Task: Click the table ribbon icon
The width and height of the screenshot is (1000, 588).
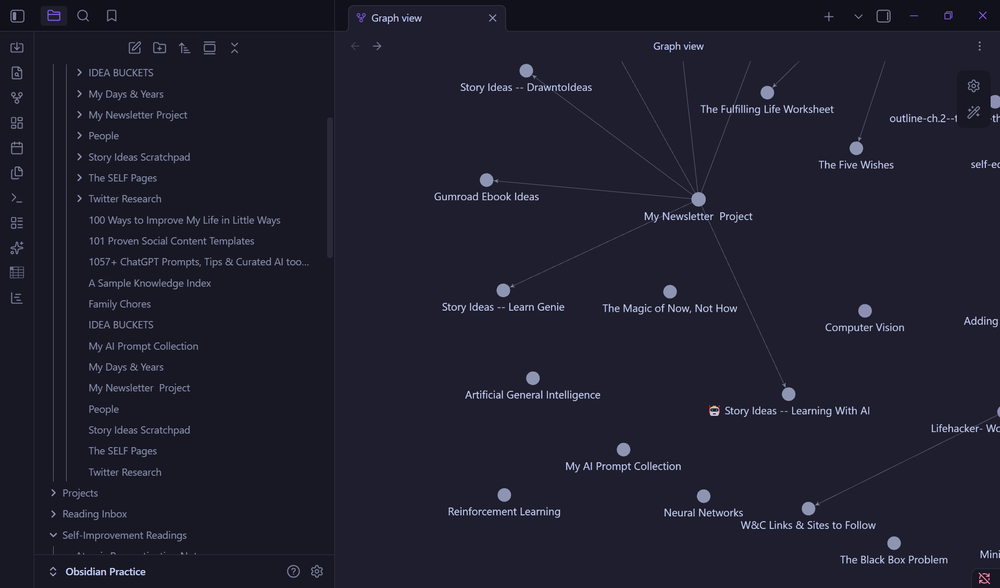Action: (x=17, y=273)
